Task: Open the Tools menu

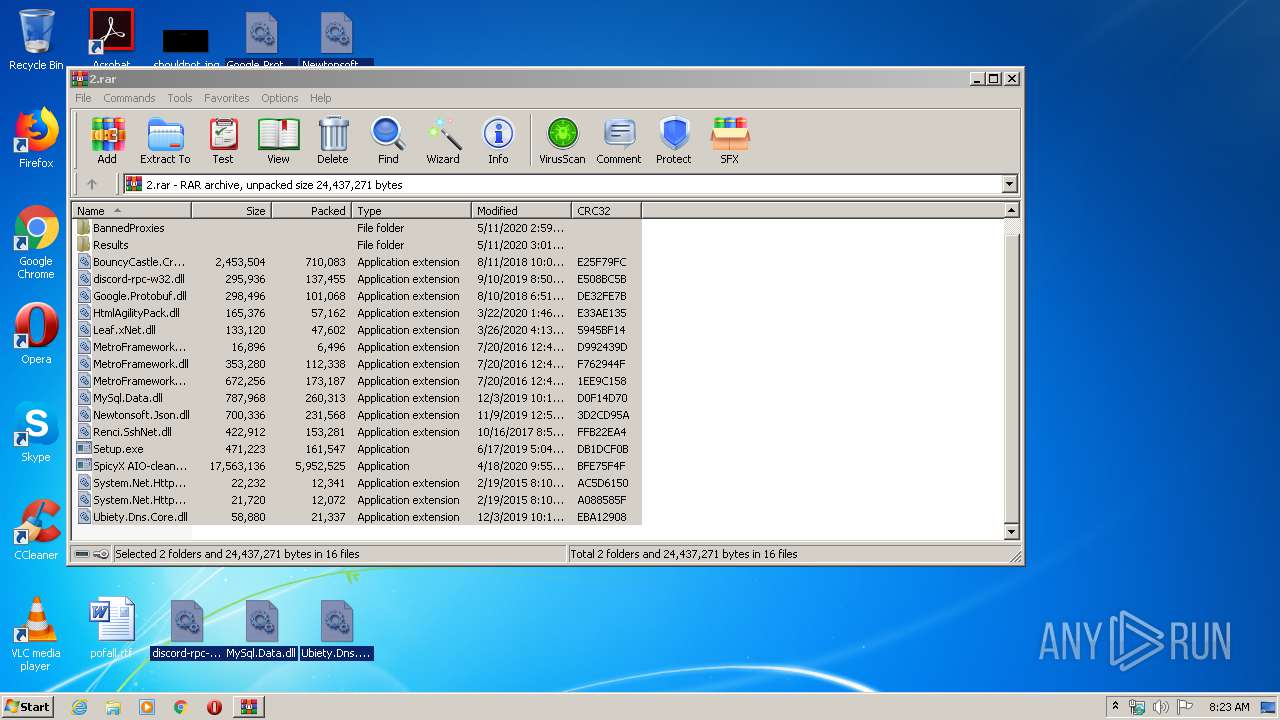Action: [x=180, y=98]
